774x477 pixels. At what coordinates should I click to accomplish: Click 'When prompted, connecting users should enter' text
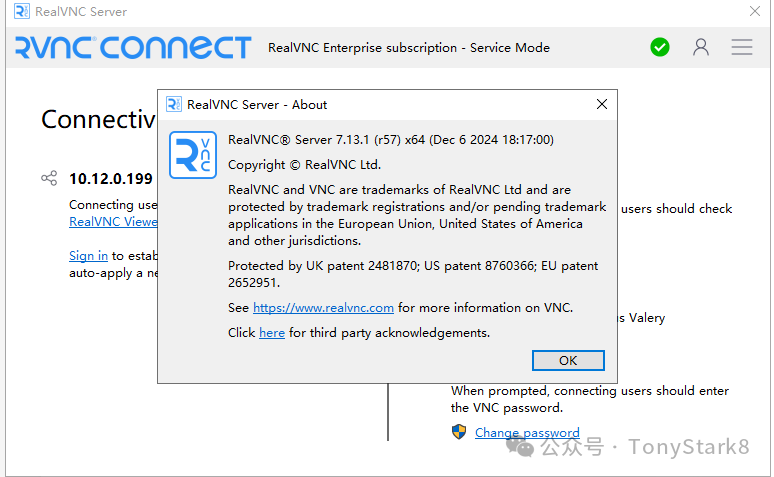(590, 391)
